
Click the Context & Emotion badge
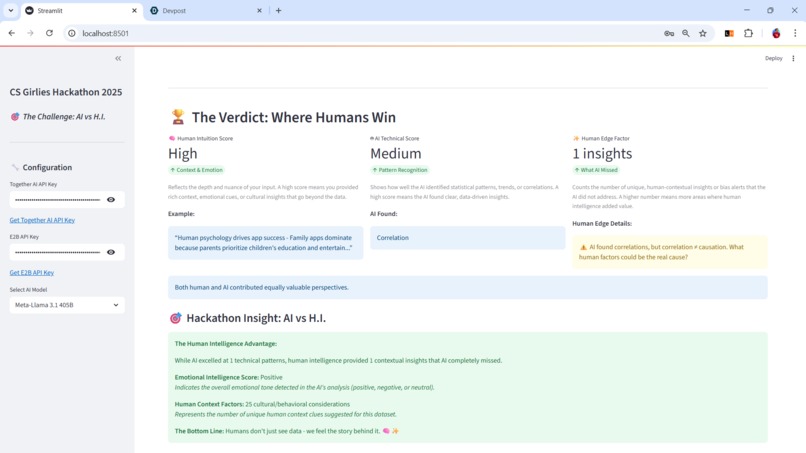tap(196, 170)
